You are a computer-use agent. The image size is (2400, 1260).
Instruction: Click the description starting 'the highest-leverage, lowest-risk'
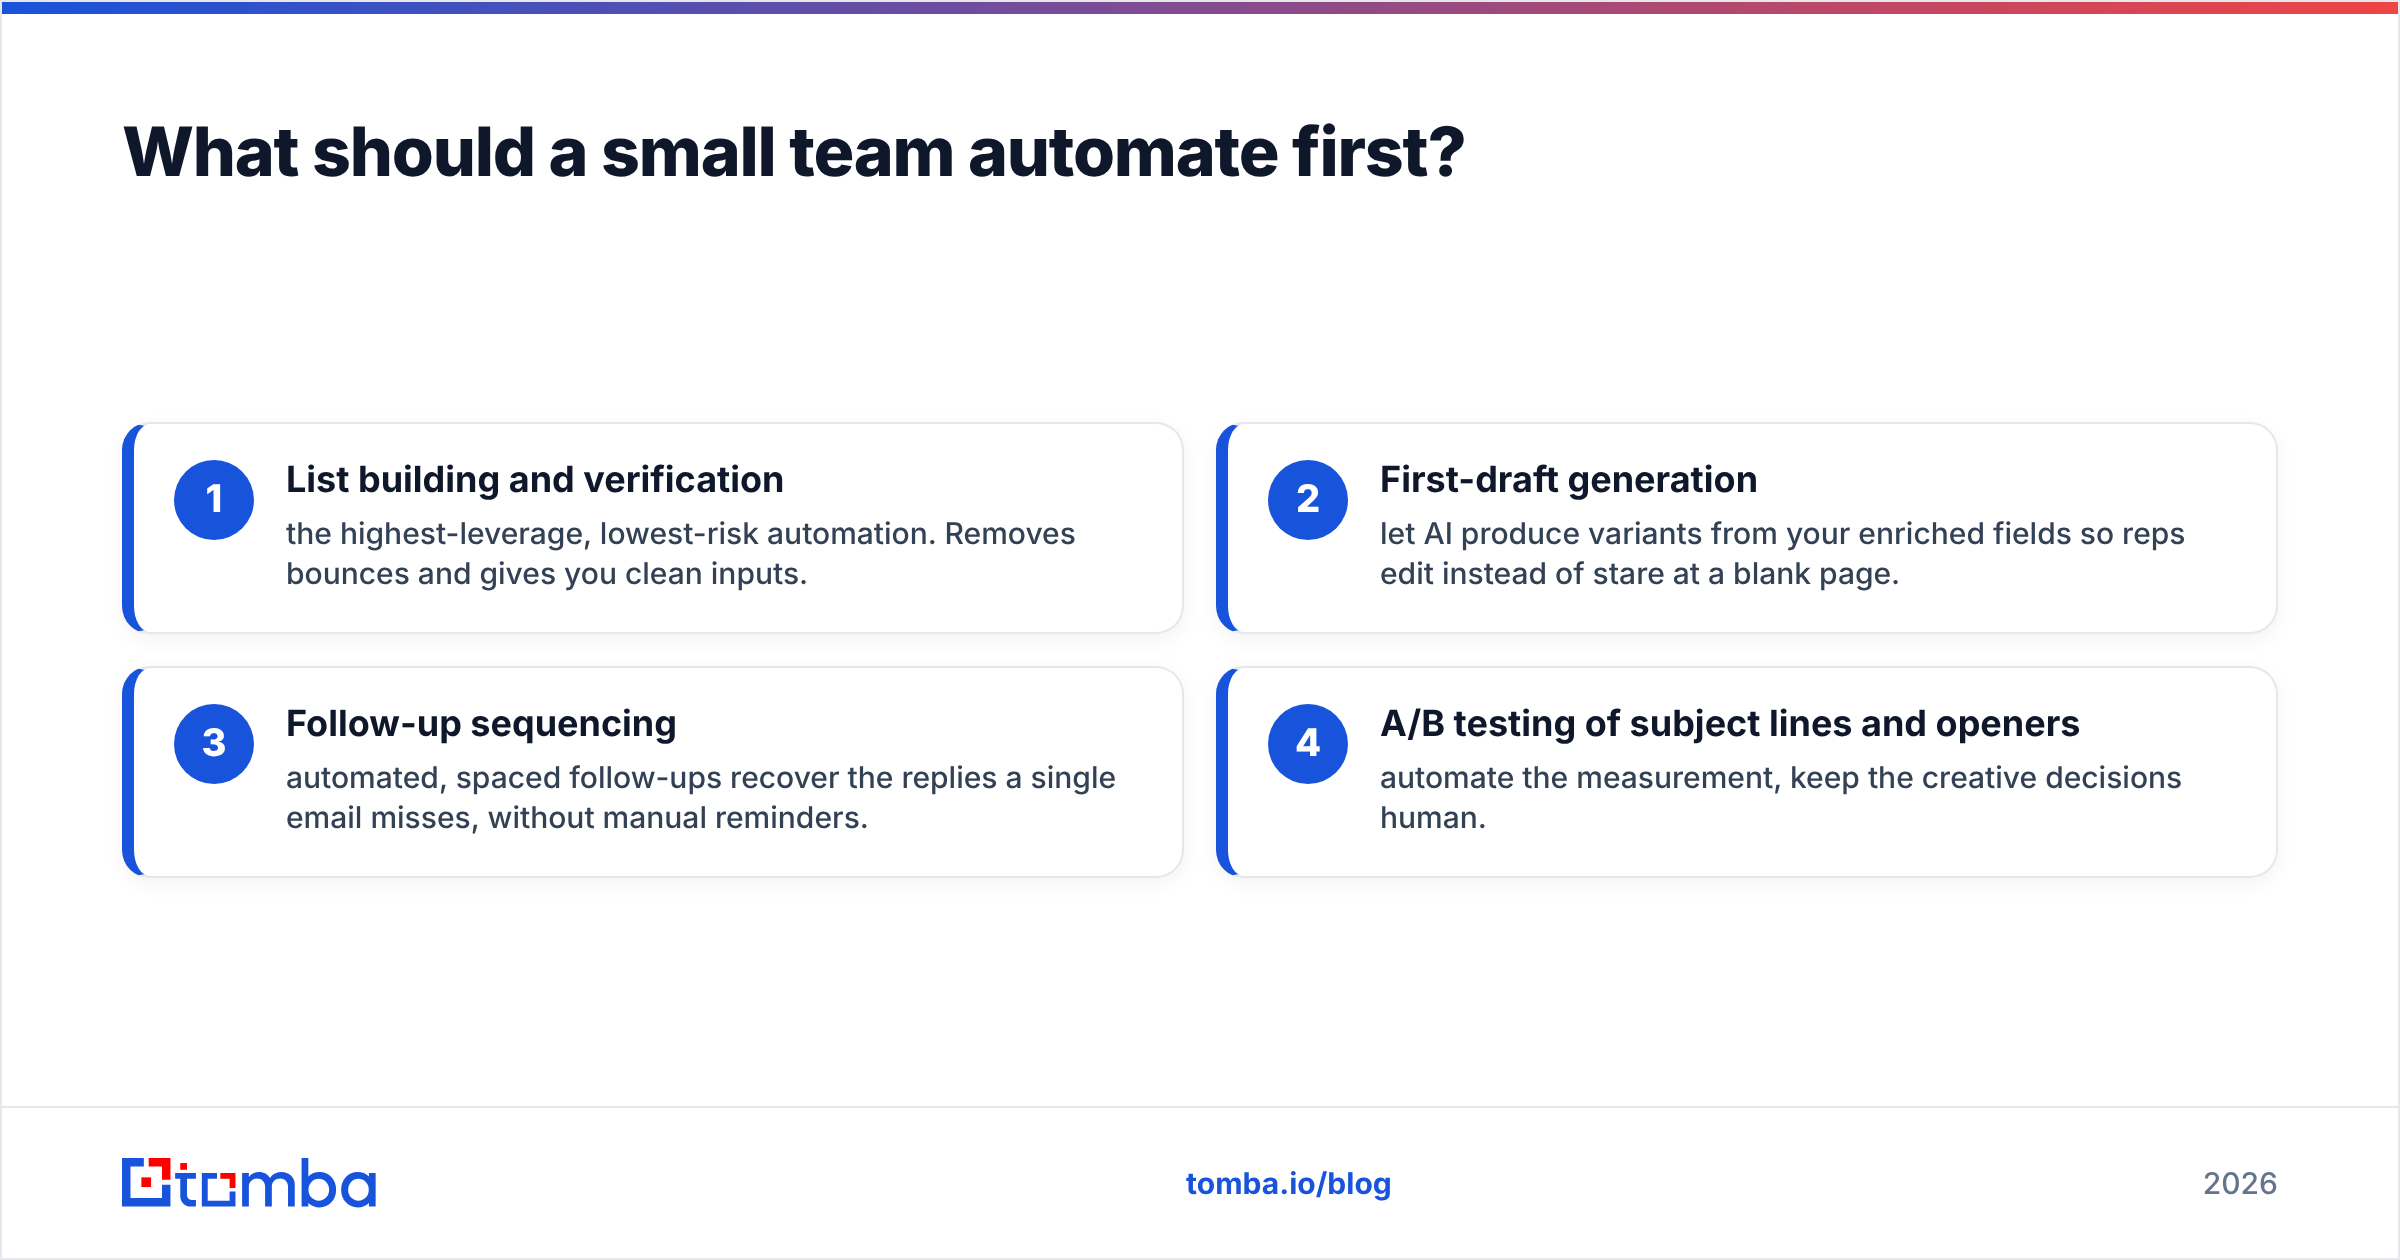(x=680, y=554)
